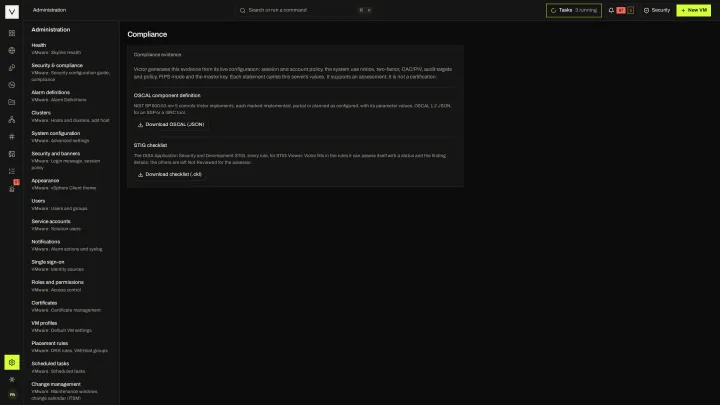Open the Notifications section
The height and width of the screenshot is (405, 720).
(x=71, y=245)
